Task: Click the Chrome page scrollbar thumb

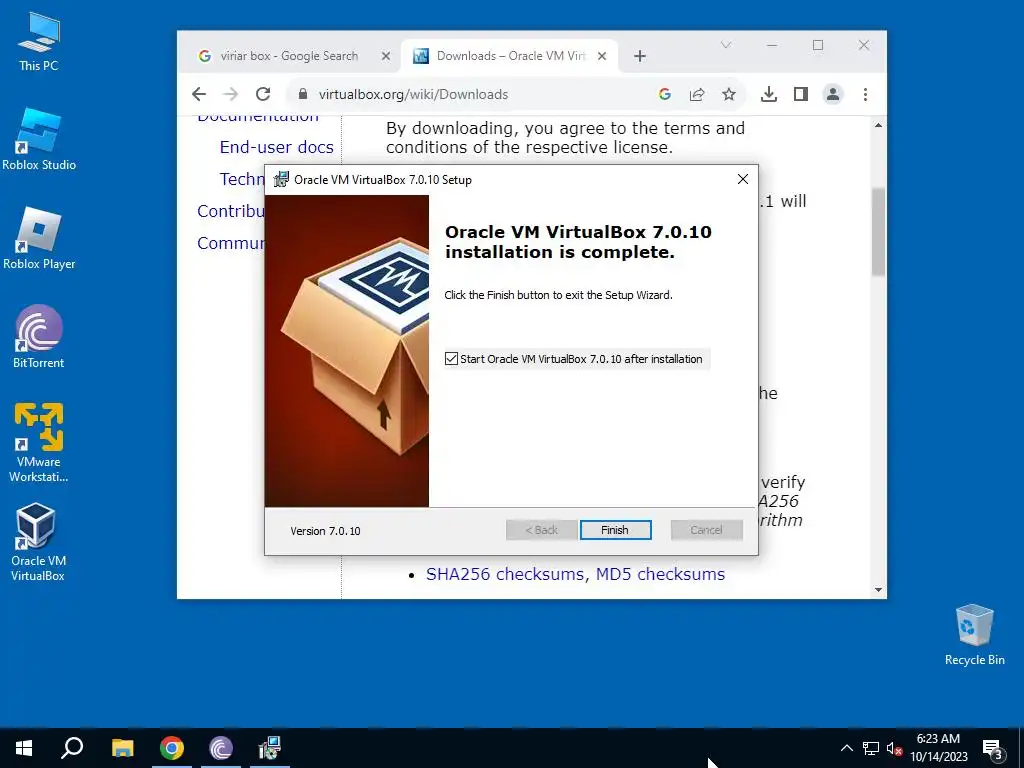Action: [878, 231]
